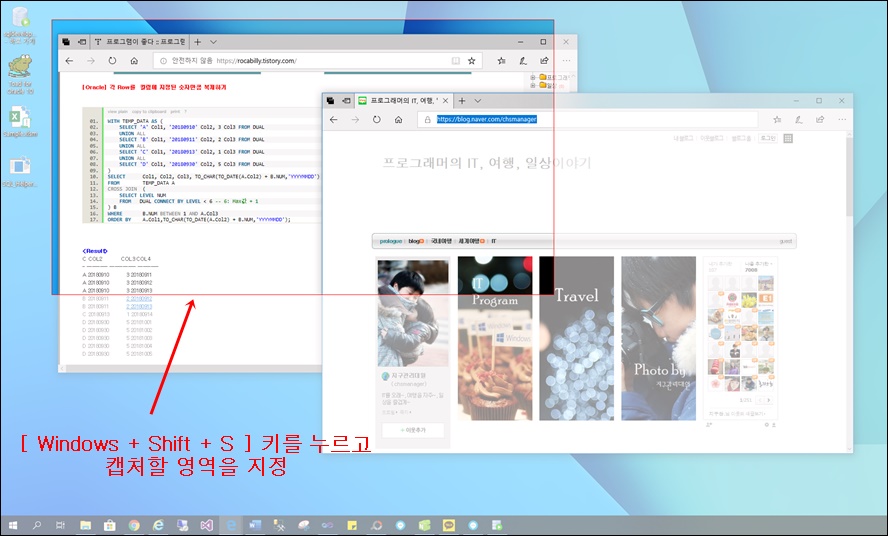The image size is (888, 536).
Task: Open the 'prologue' blog menu item
Action: click(390, 241)
